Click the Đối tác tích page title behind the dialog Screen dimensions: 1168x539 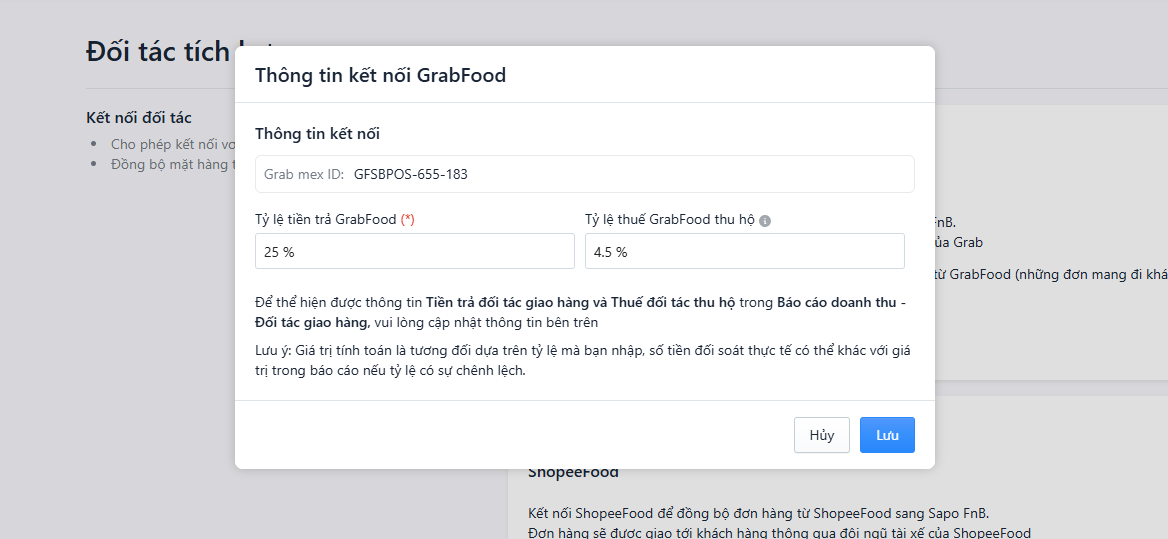(158, 51)
